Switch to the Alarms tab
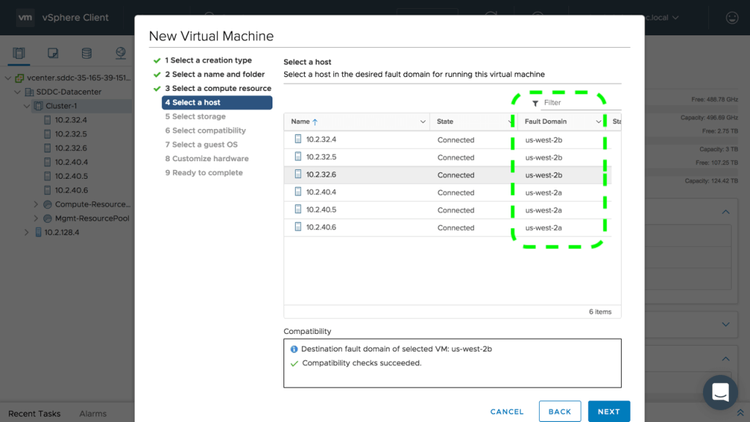The height and width of the screenshot is (422, 750). click(93, 413)
